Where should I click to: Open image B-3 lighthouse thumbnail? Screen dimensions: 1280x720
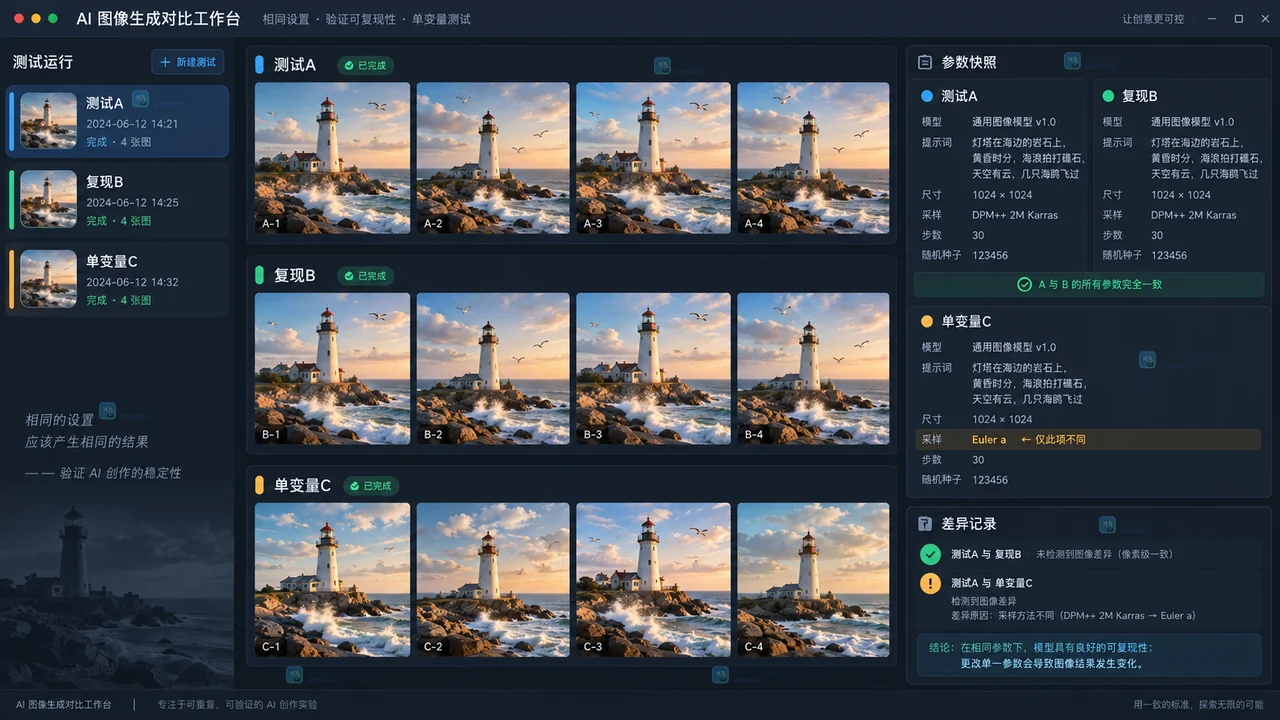coord(653,369)
